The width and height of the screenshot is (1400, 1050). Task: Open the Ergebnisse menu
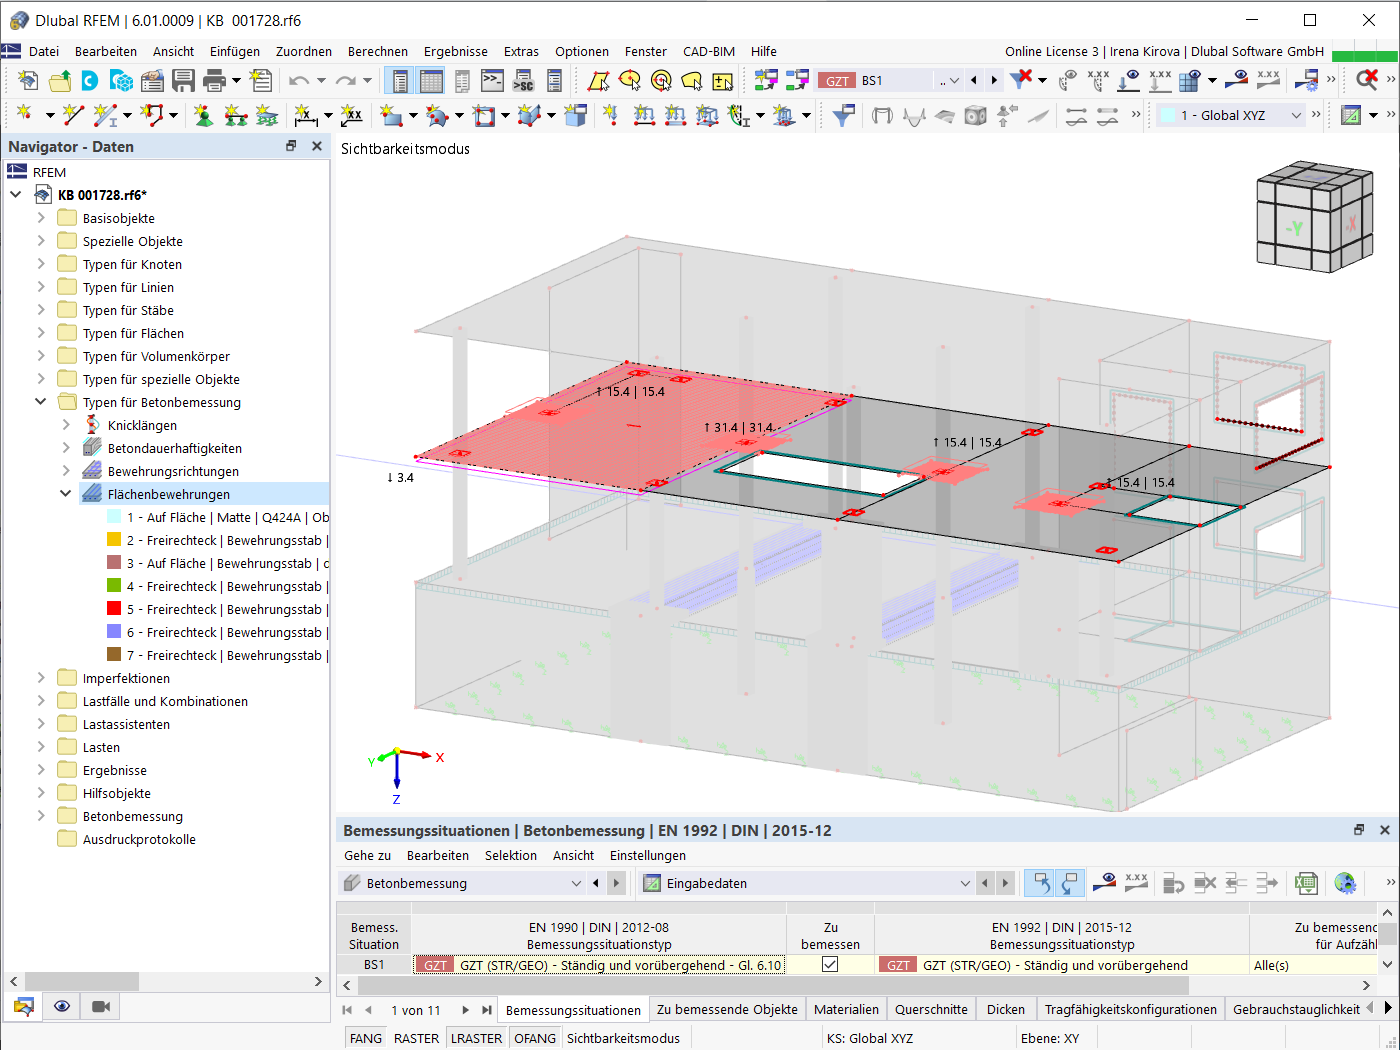456,51
